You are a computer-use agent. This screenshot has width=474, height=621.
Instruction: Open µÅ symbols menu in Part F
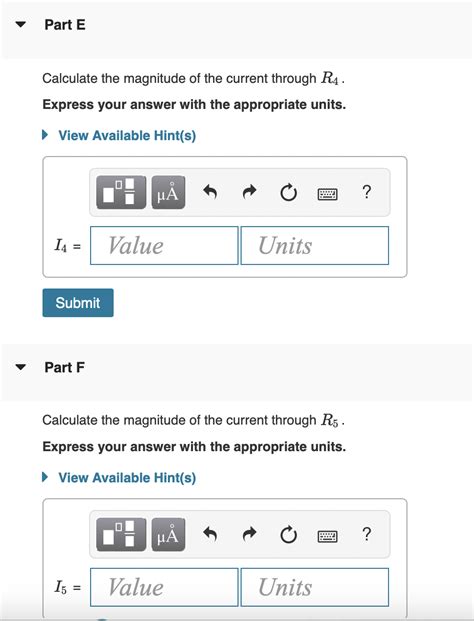168,535
